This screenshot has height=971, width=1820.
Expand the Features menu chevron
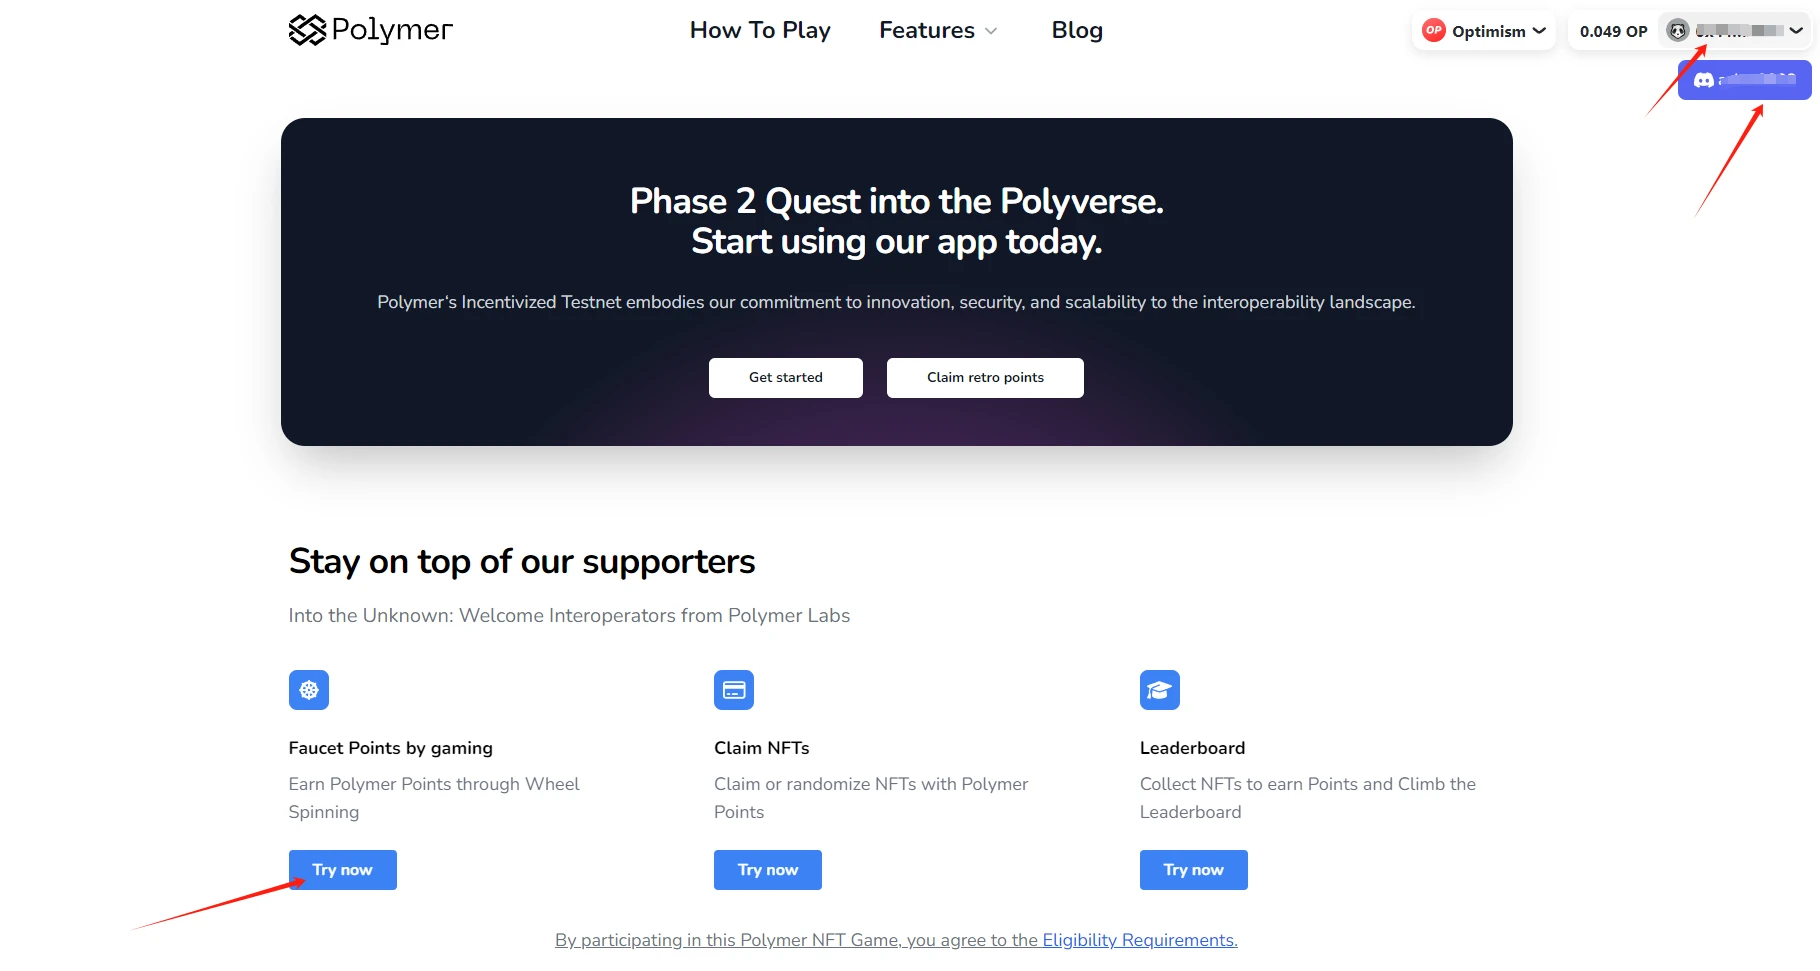pyautogui.click(x=991, y=31)
